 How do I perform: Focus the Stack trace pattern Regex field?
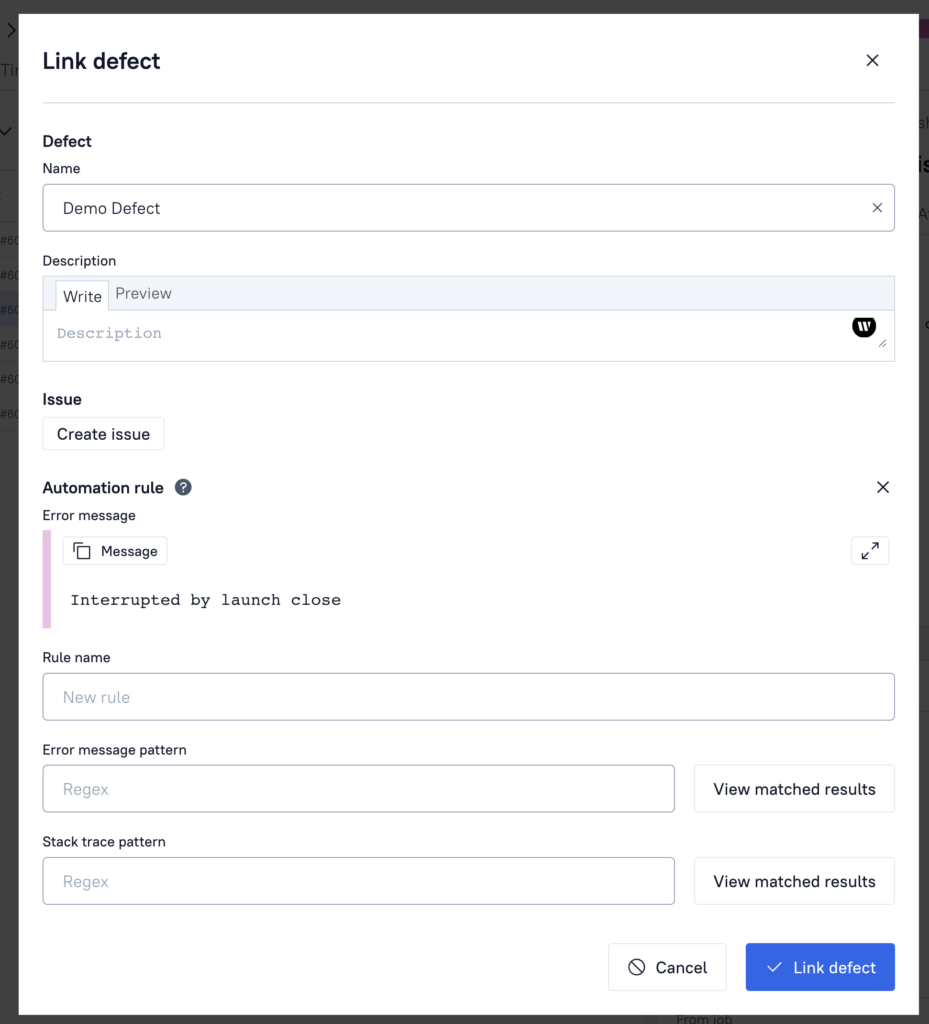(358, 881)
